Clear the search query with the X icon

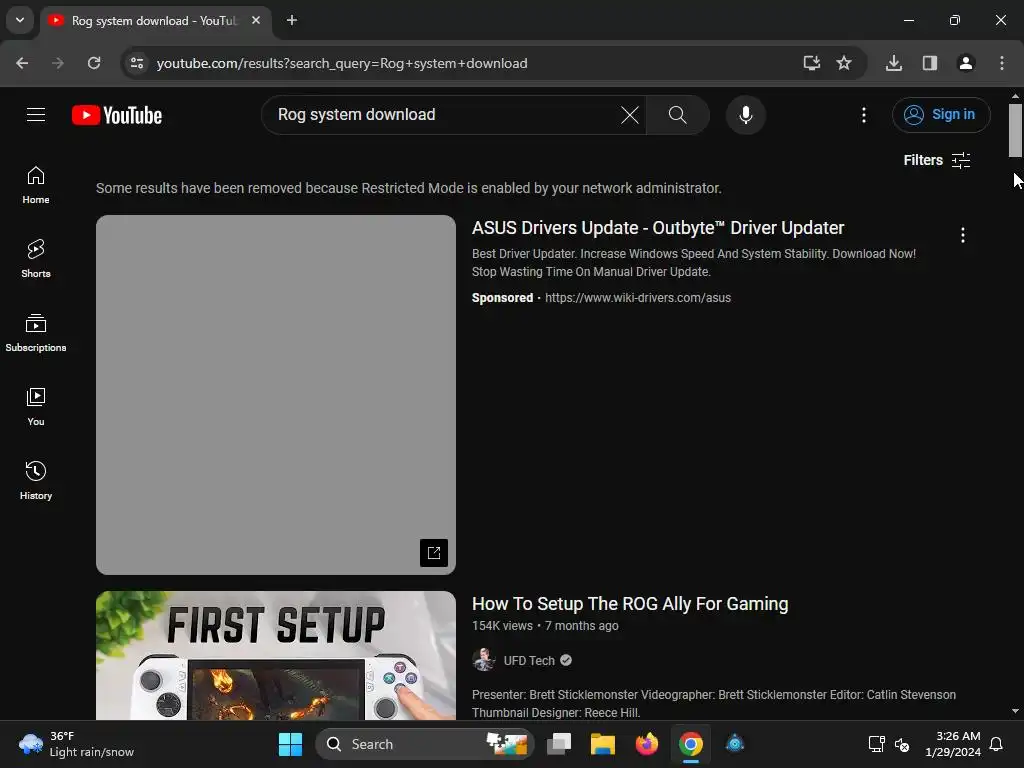[x=630, y=115]
